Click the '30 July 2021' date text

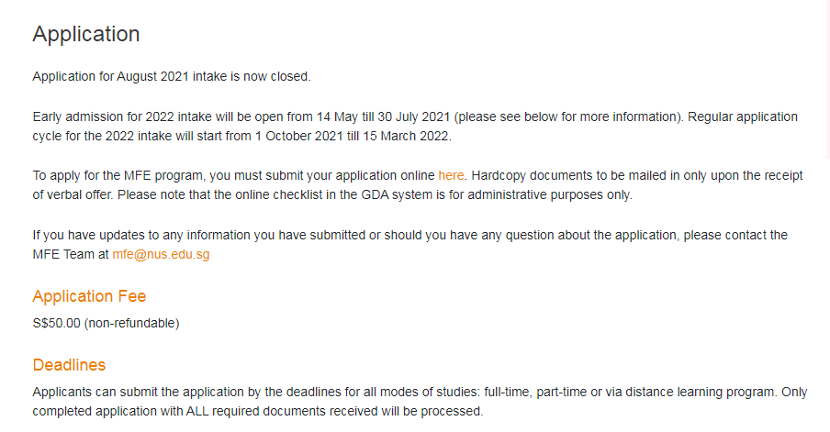click(x=413, y=116)
